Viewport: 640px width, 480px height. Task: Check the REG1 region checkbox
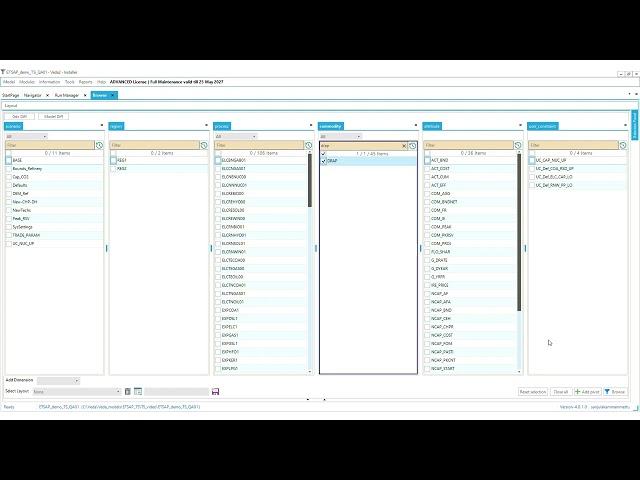pos(113,160)
